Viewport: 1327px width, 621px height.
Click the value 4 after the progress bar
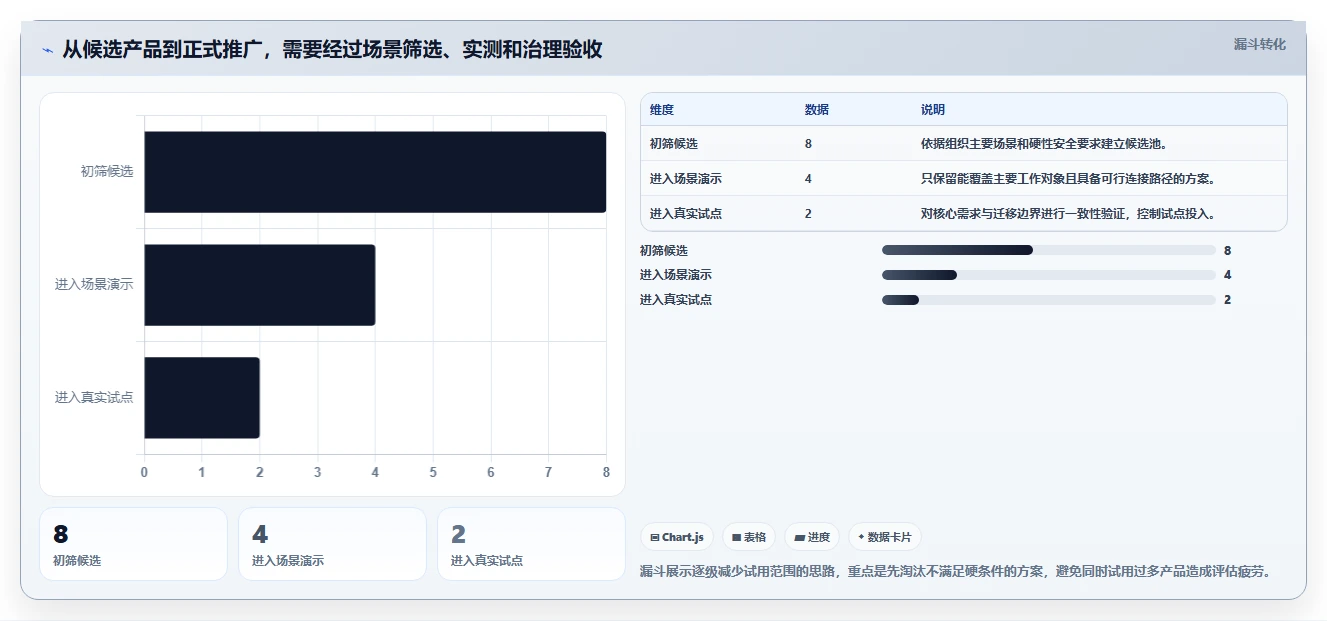1228,275
